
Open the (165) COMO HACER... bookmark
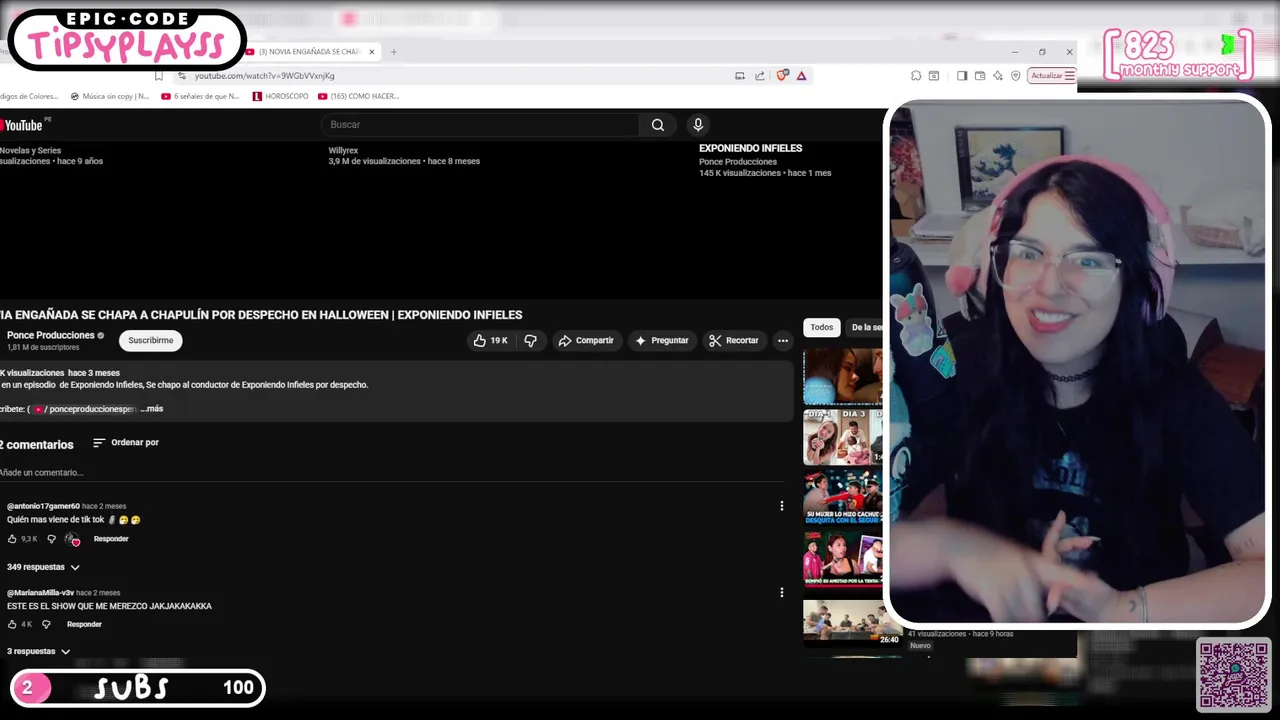(358, 97)
